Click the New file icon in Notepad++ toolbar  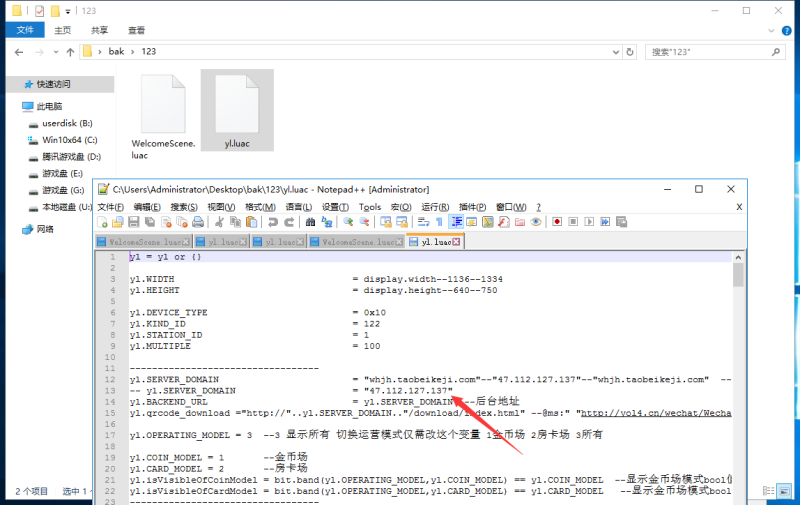[103, 222]
